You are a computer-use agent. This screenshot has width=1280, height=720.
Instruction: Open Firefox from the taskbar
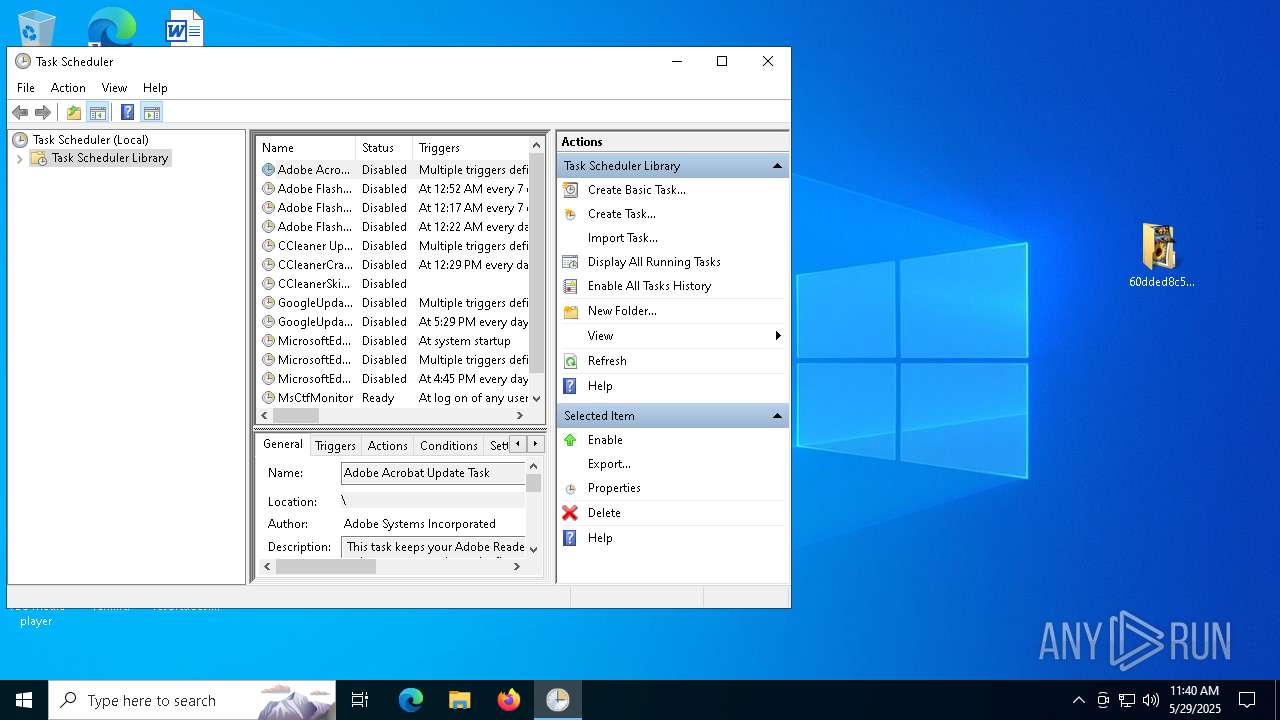click(x=509, y=700)
